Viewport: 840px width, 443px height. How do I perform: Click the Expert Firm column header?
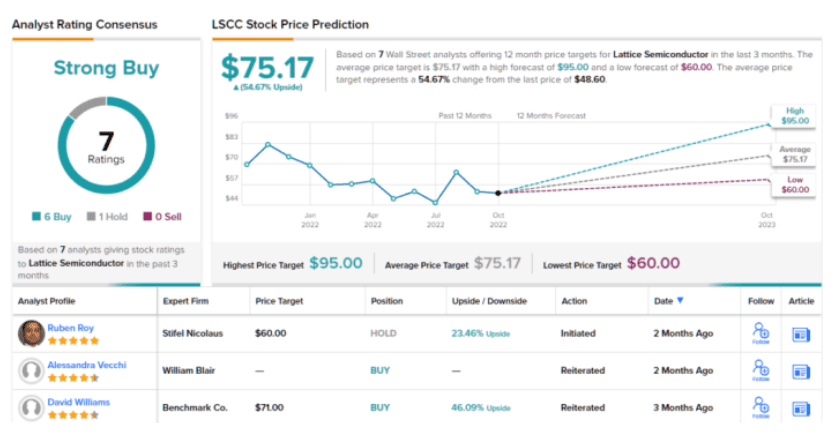point(187,300)
